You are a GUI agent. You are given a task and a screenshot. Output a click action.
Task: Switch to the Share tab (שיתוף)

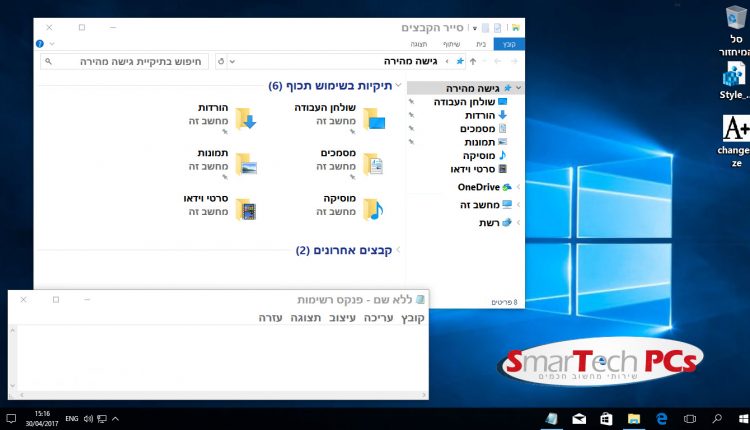pyautogui.click(x=451, y=44)
